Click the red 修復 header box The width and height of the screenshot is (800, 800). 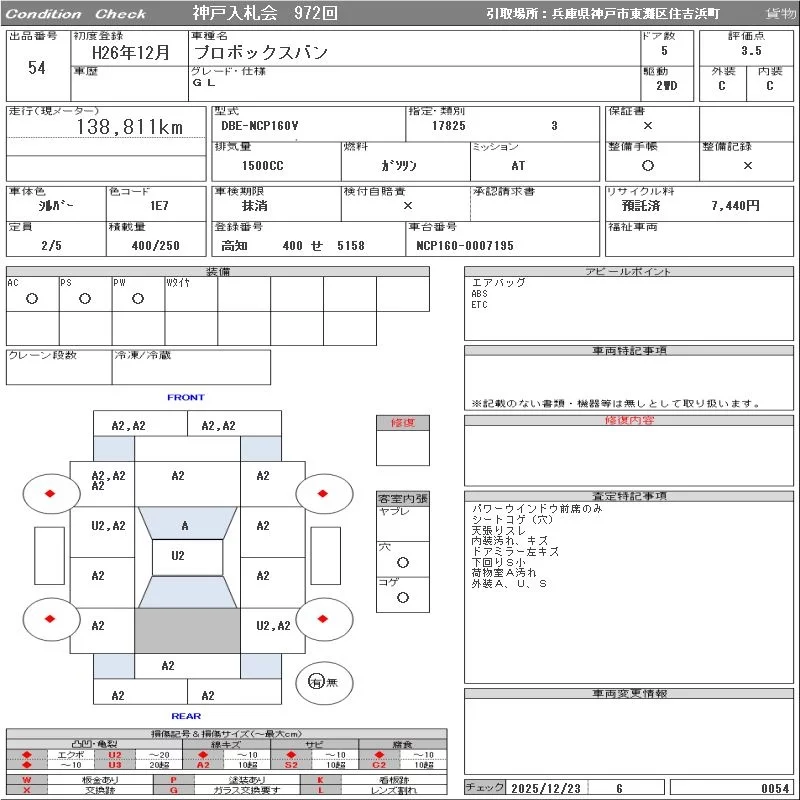pyautogui.click(x=402, y=423)
